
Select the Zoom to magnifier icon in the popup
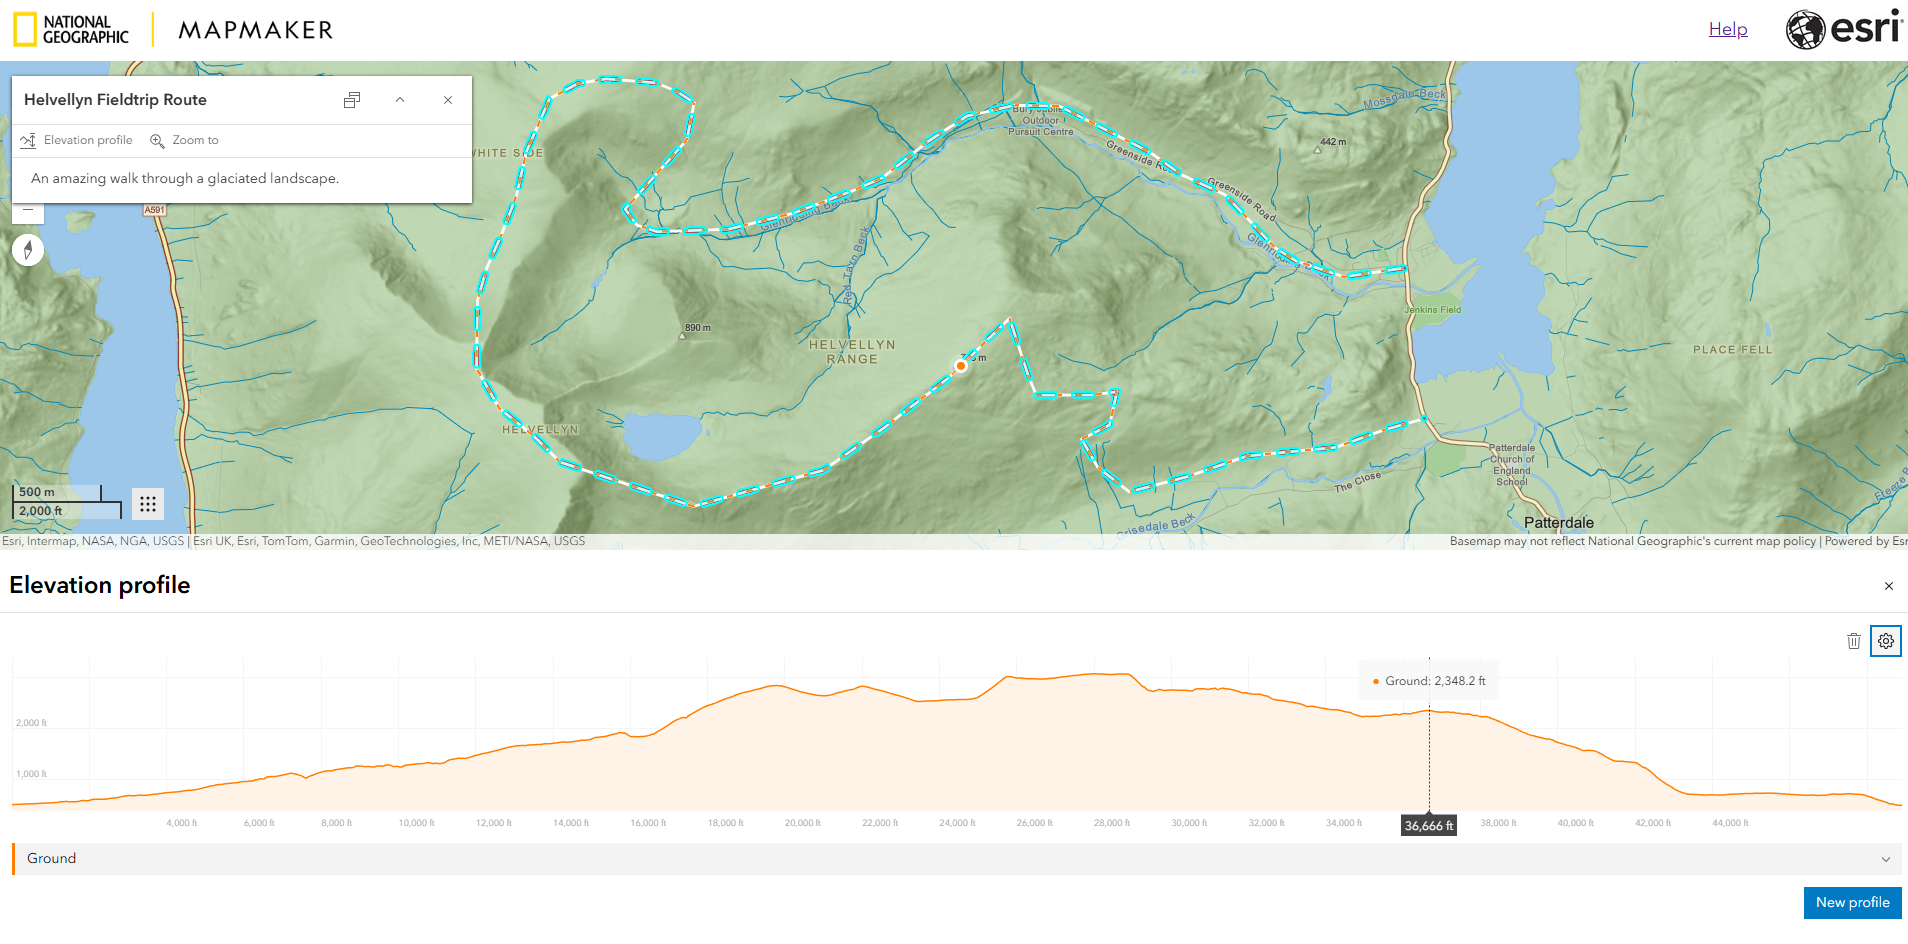(158, 140)
